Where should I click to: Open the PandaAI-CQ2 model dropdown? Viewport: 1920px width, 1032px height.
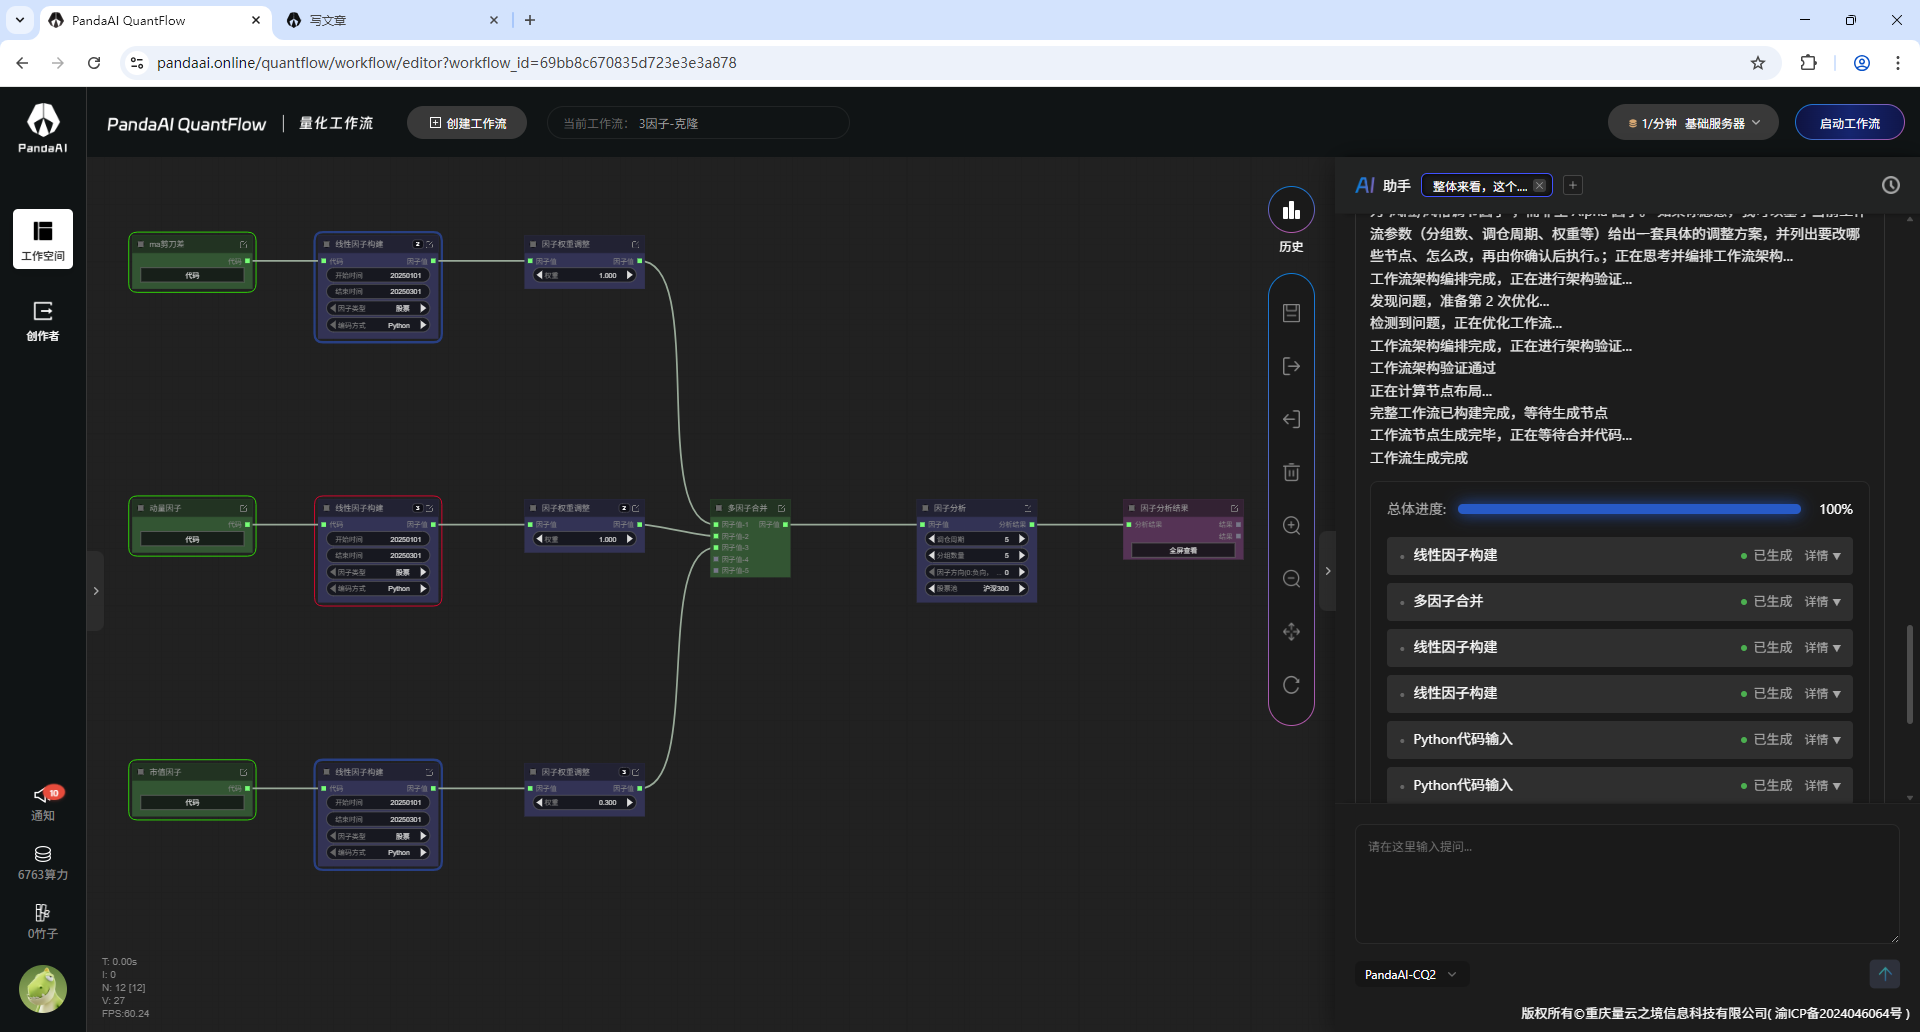pyautogui.click(x=1411, y=974)
